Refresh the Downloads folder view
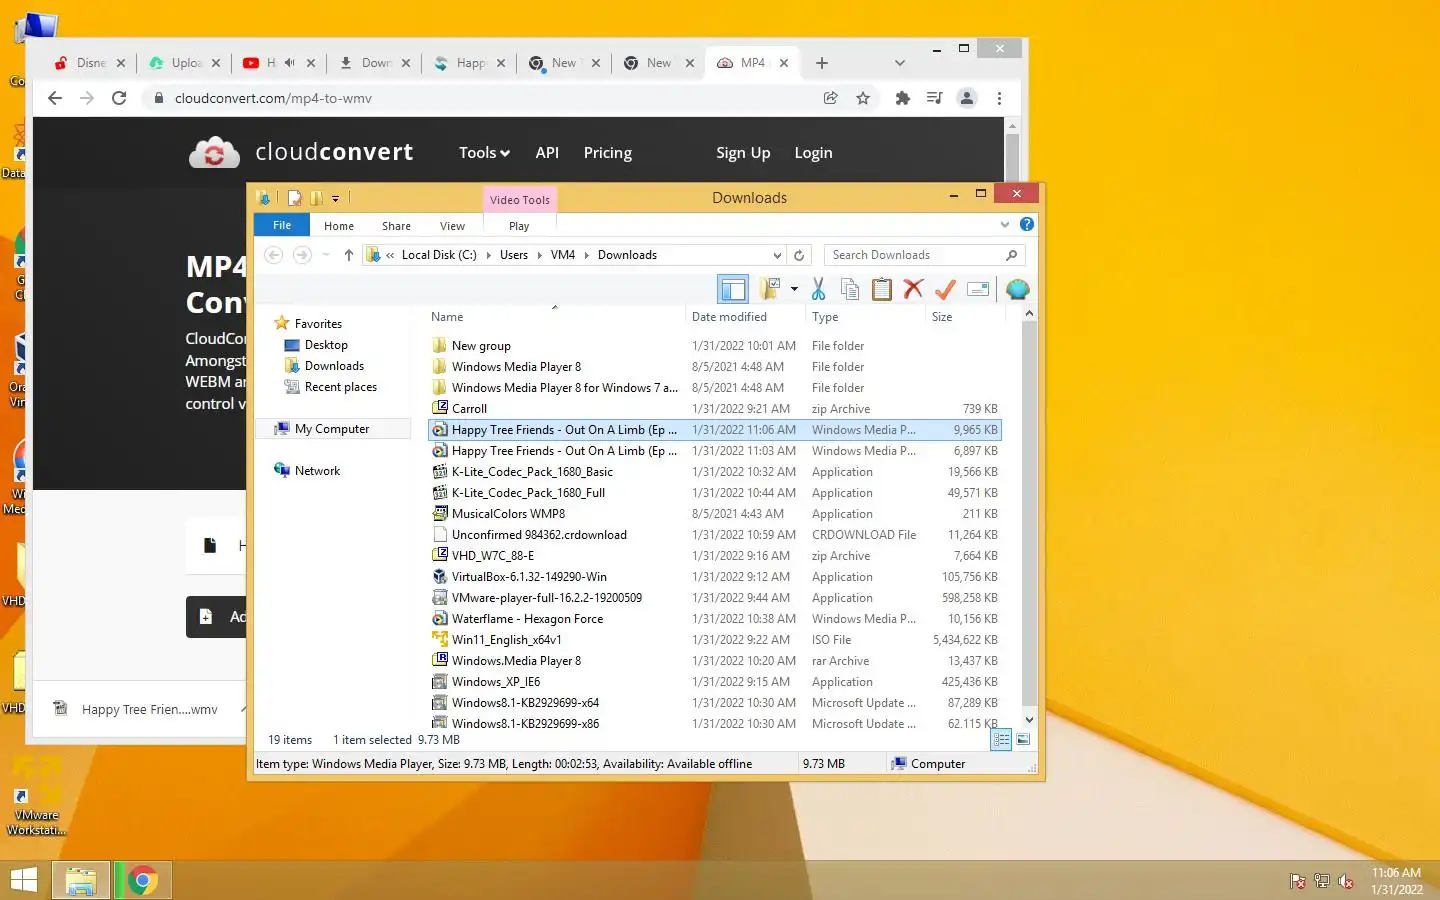1440x900 pixels. click(x=799, y=255)
